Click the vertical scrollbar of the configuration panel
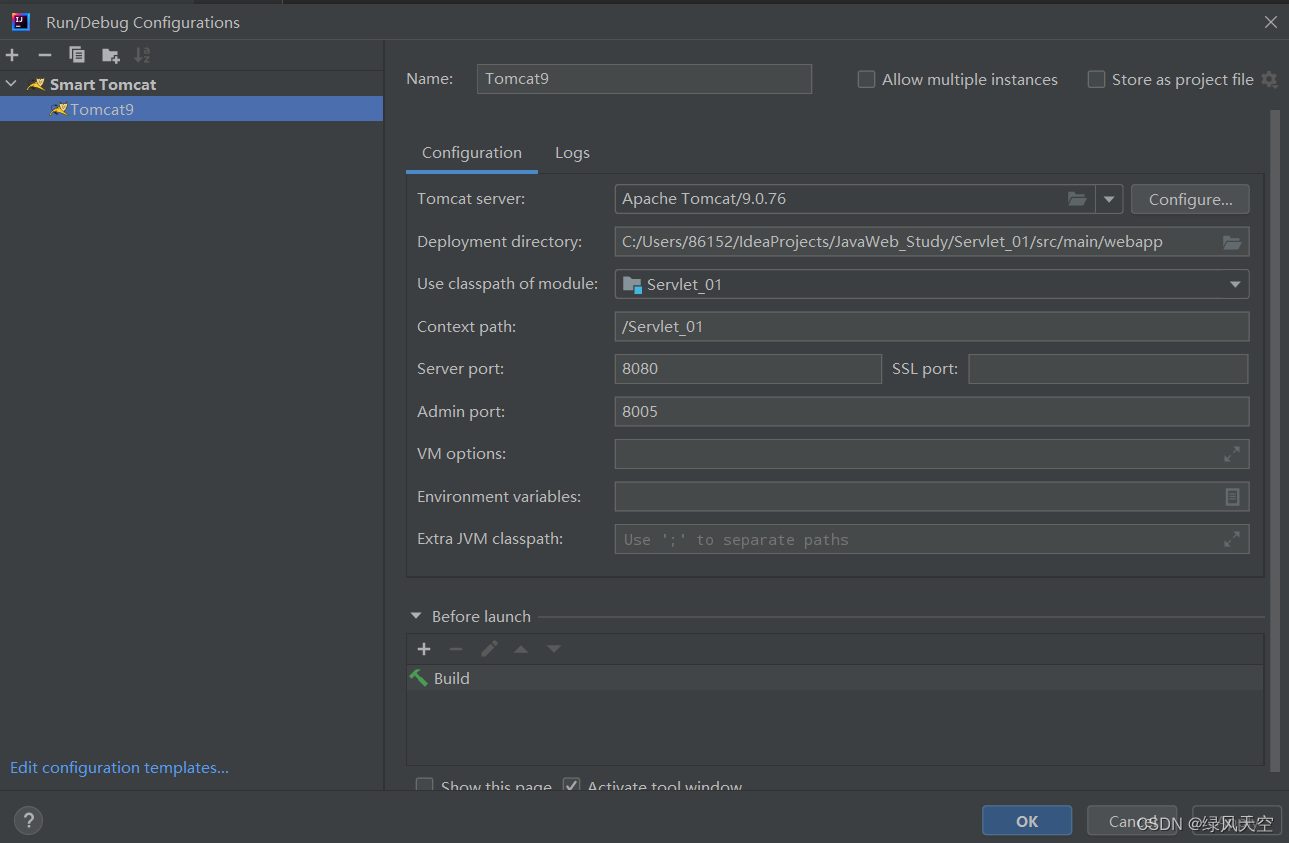The image size is (1289, 843). click(x=1275, y=440)
